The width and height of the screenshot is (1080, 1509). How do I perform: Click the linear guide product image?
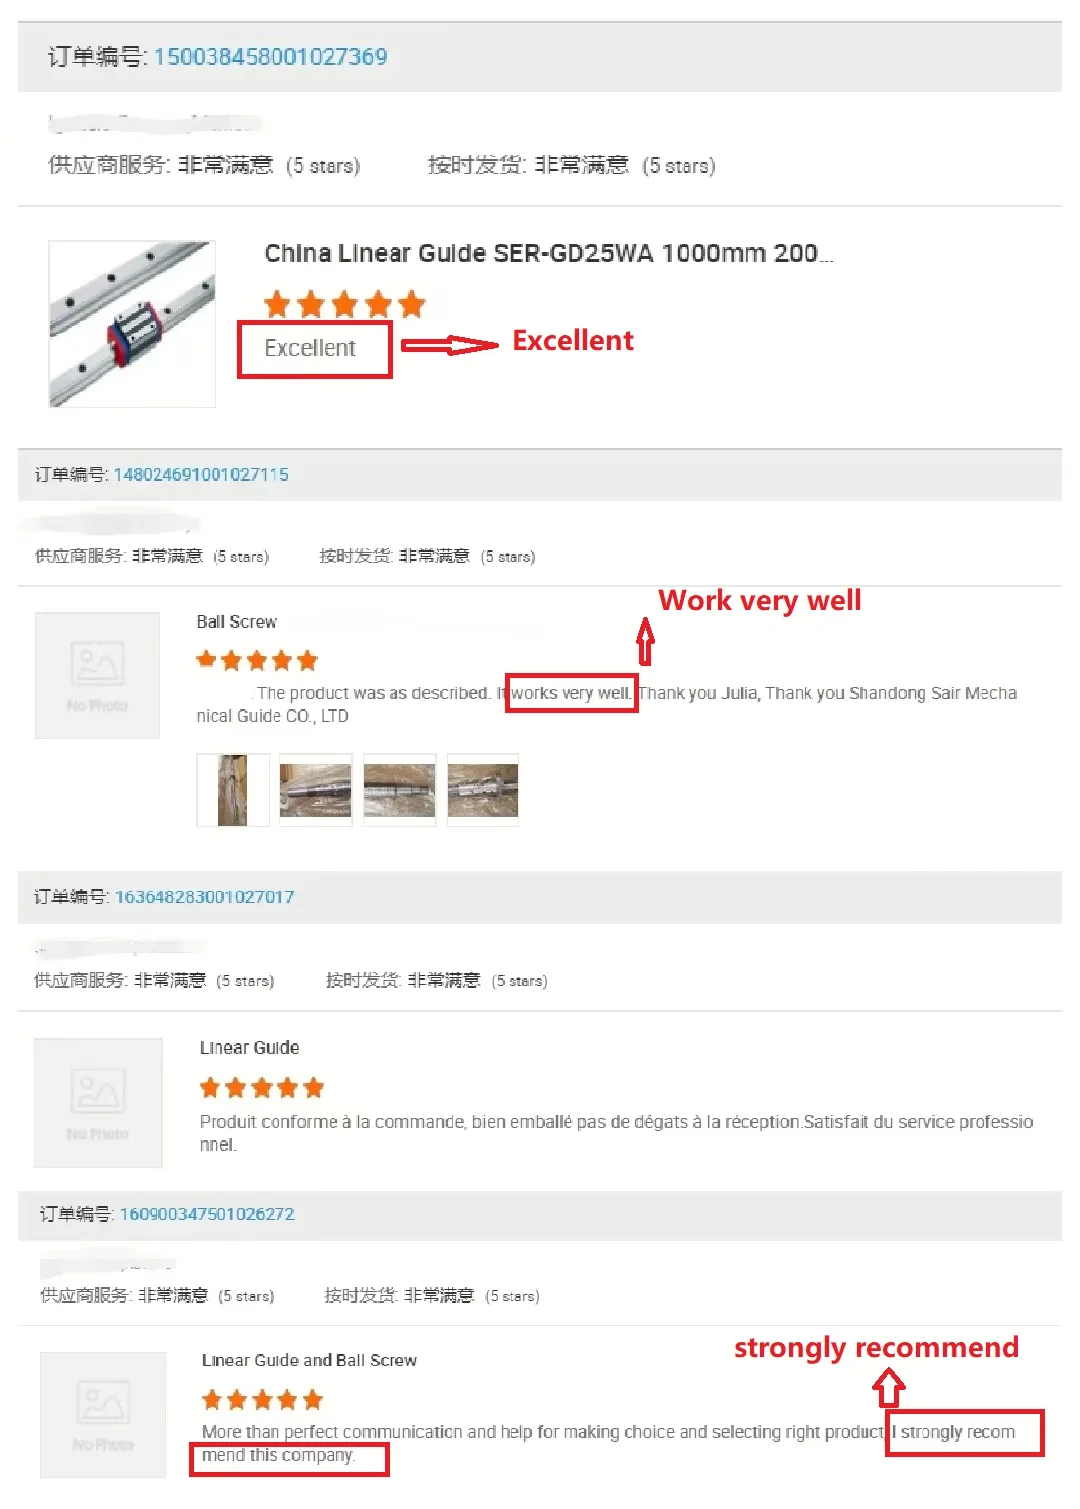[132, 324]
